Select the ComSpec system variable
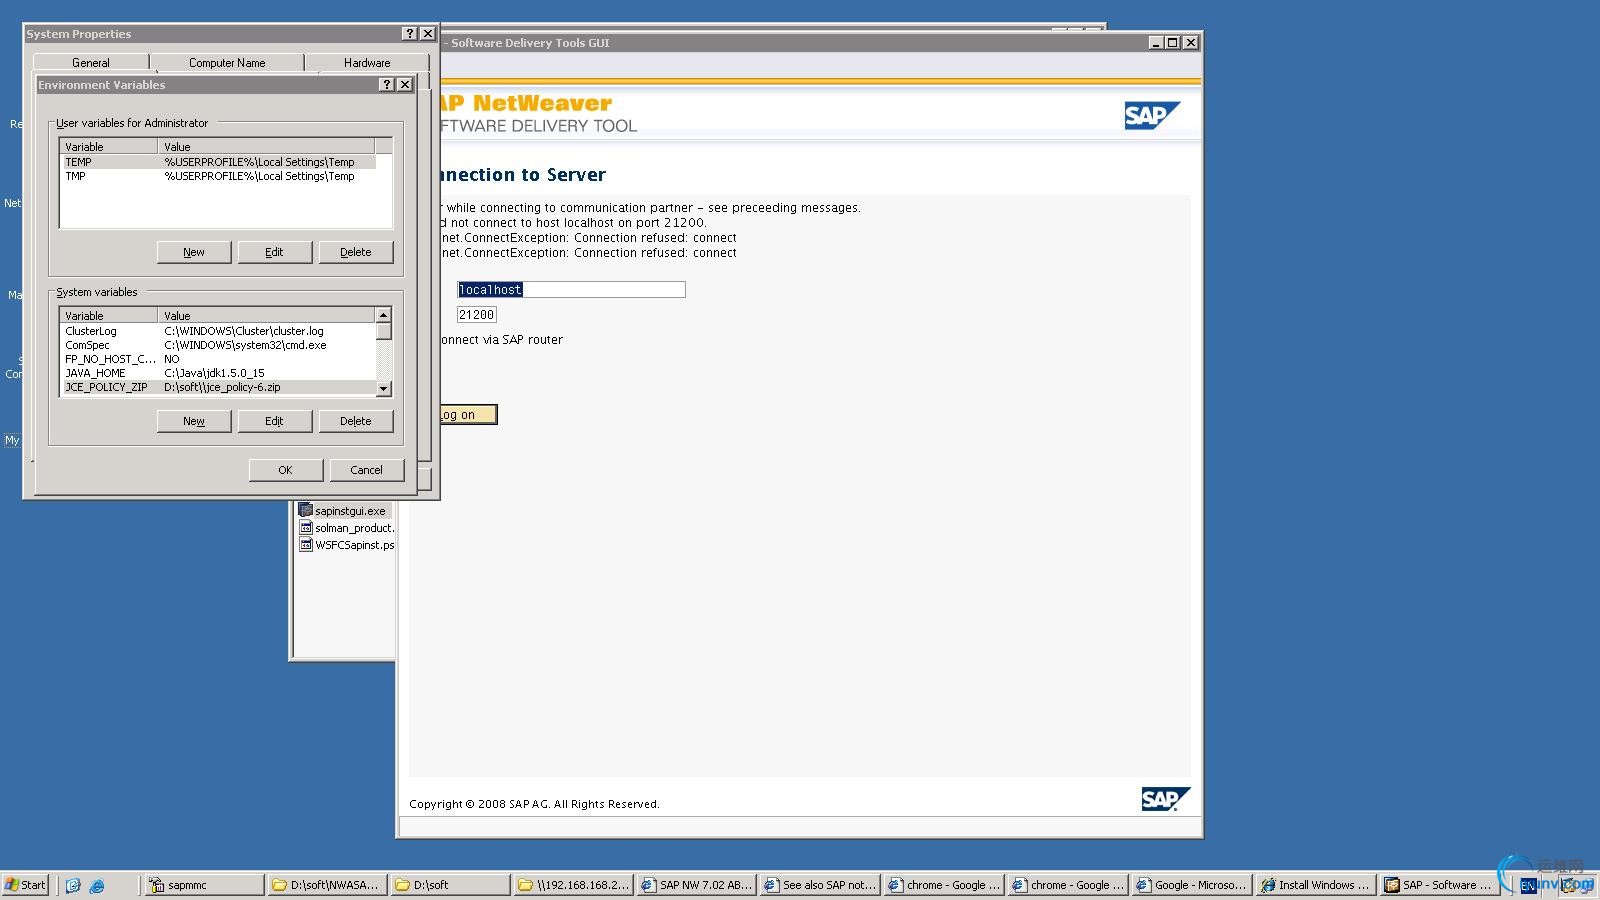Image resolution: width=1600 pixels, height=900 pixels. coord(218,345)
